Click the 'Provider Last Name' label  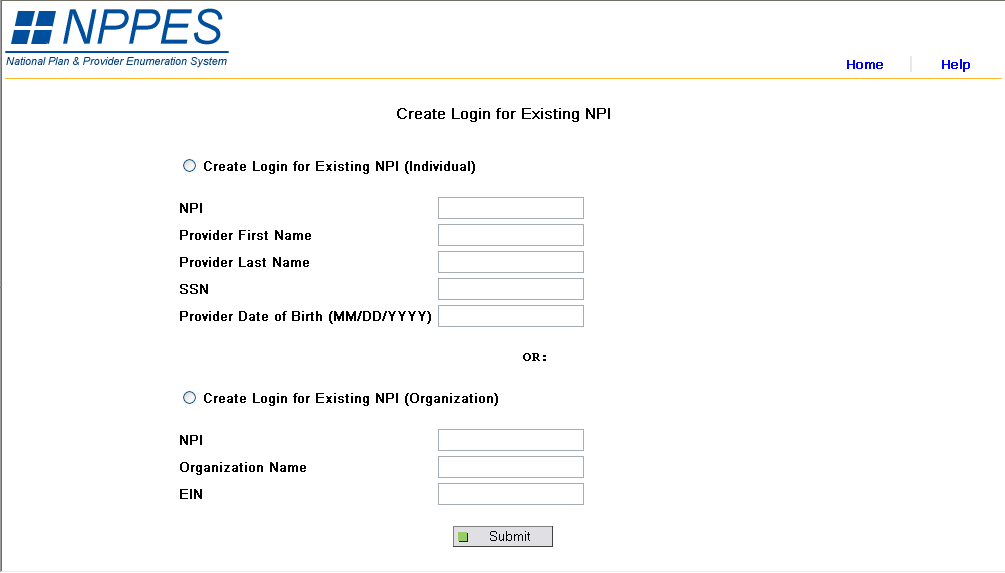click(244, 262)
